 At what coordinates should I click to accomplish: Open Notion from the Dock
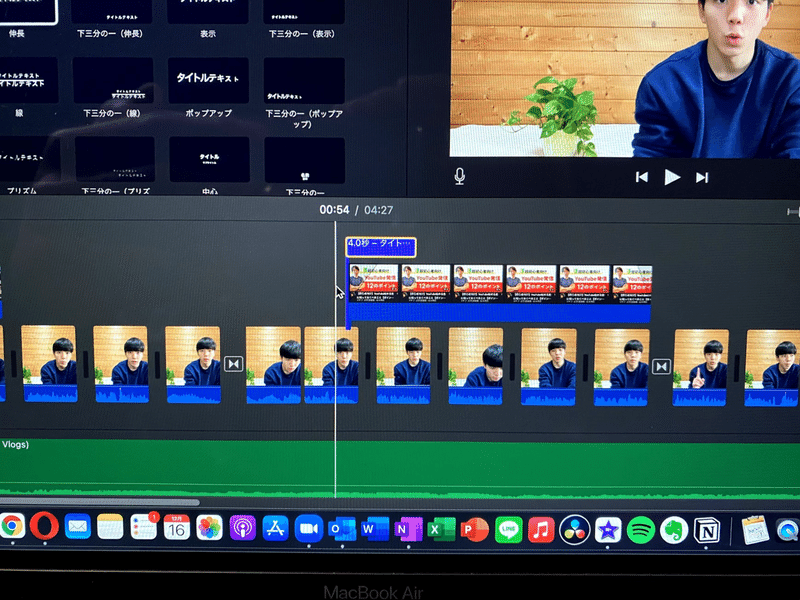click(x=707, y=531)
